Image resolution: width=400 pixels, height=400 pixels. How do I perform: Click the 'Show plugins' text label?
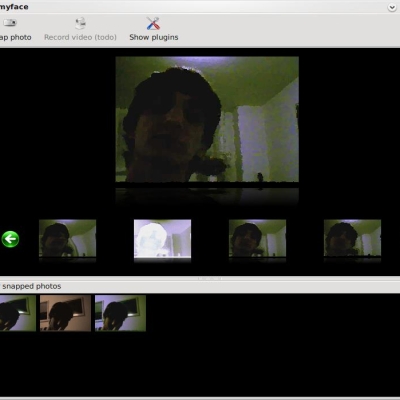point(154,37)
